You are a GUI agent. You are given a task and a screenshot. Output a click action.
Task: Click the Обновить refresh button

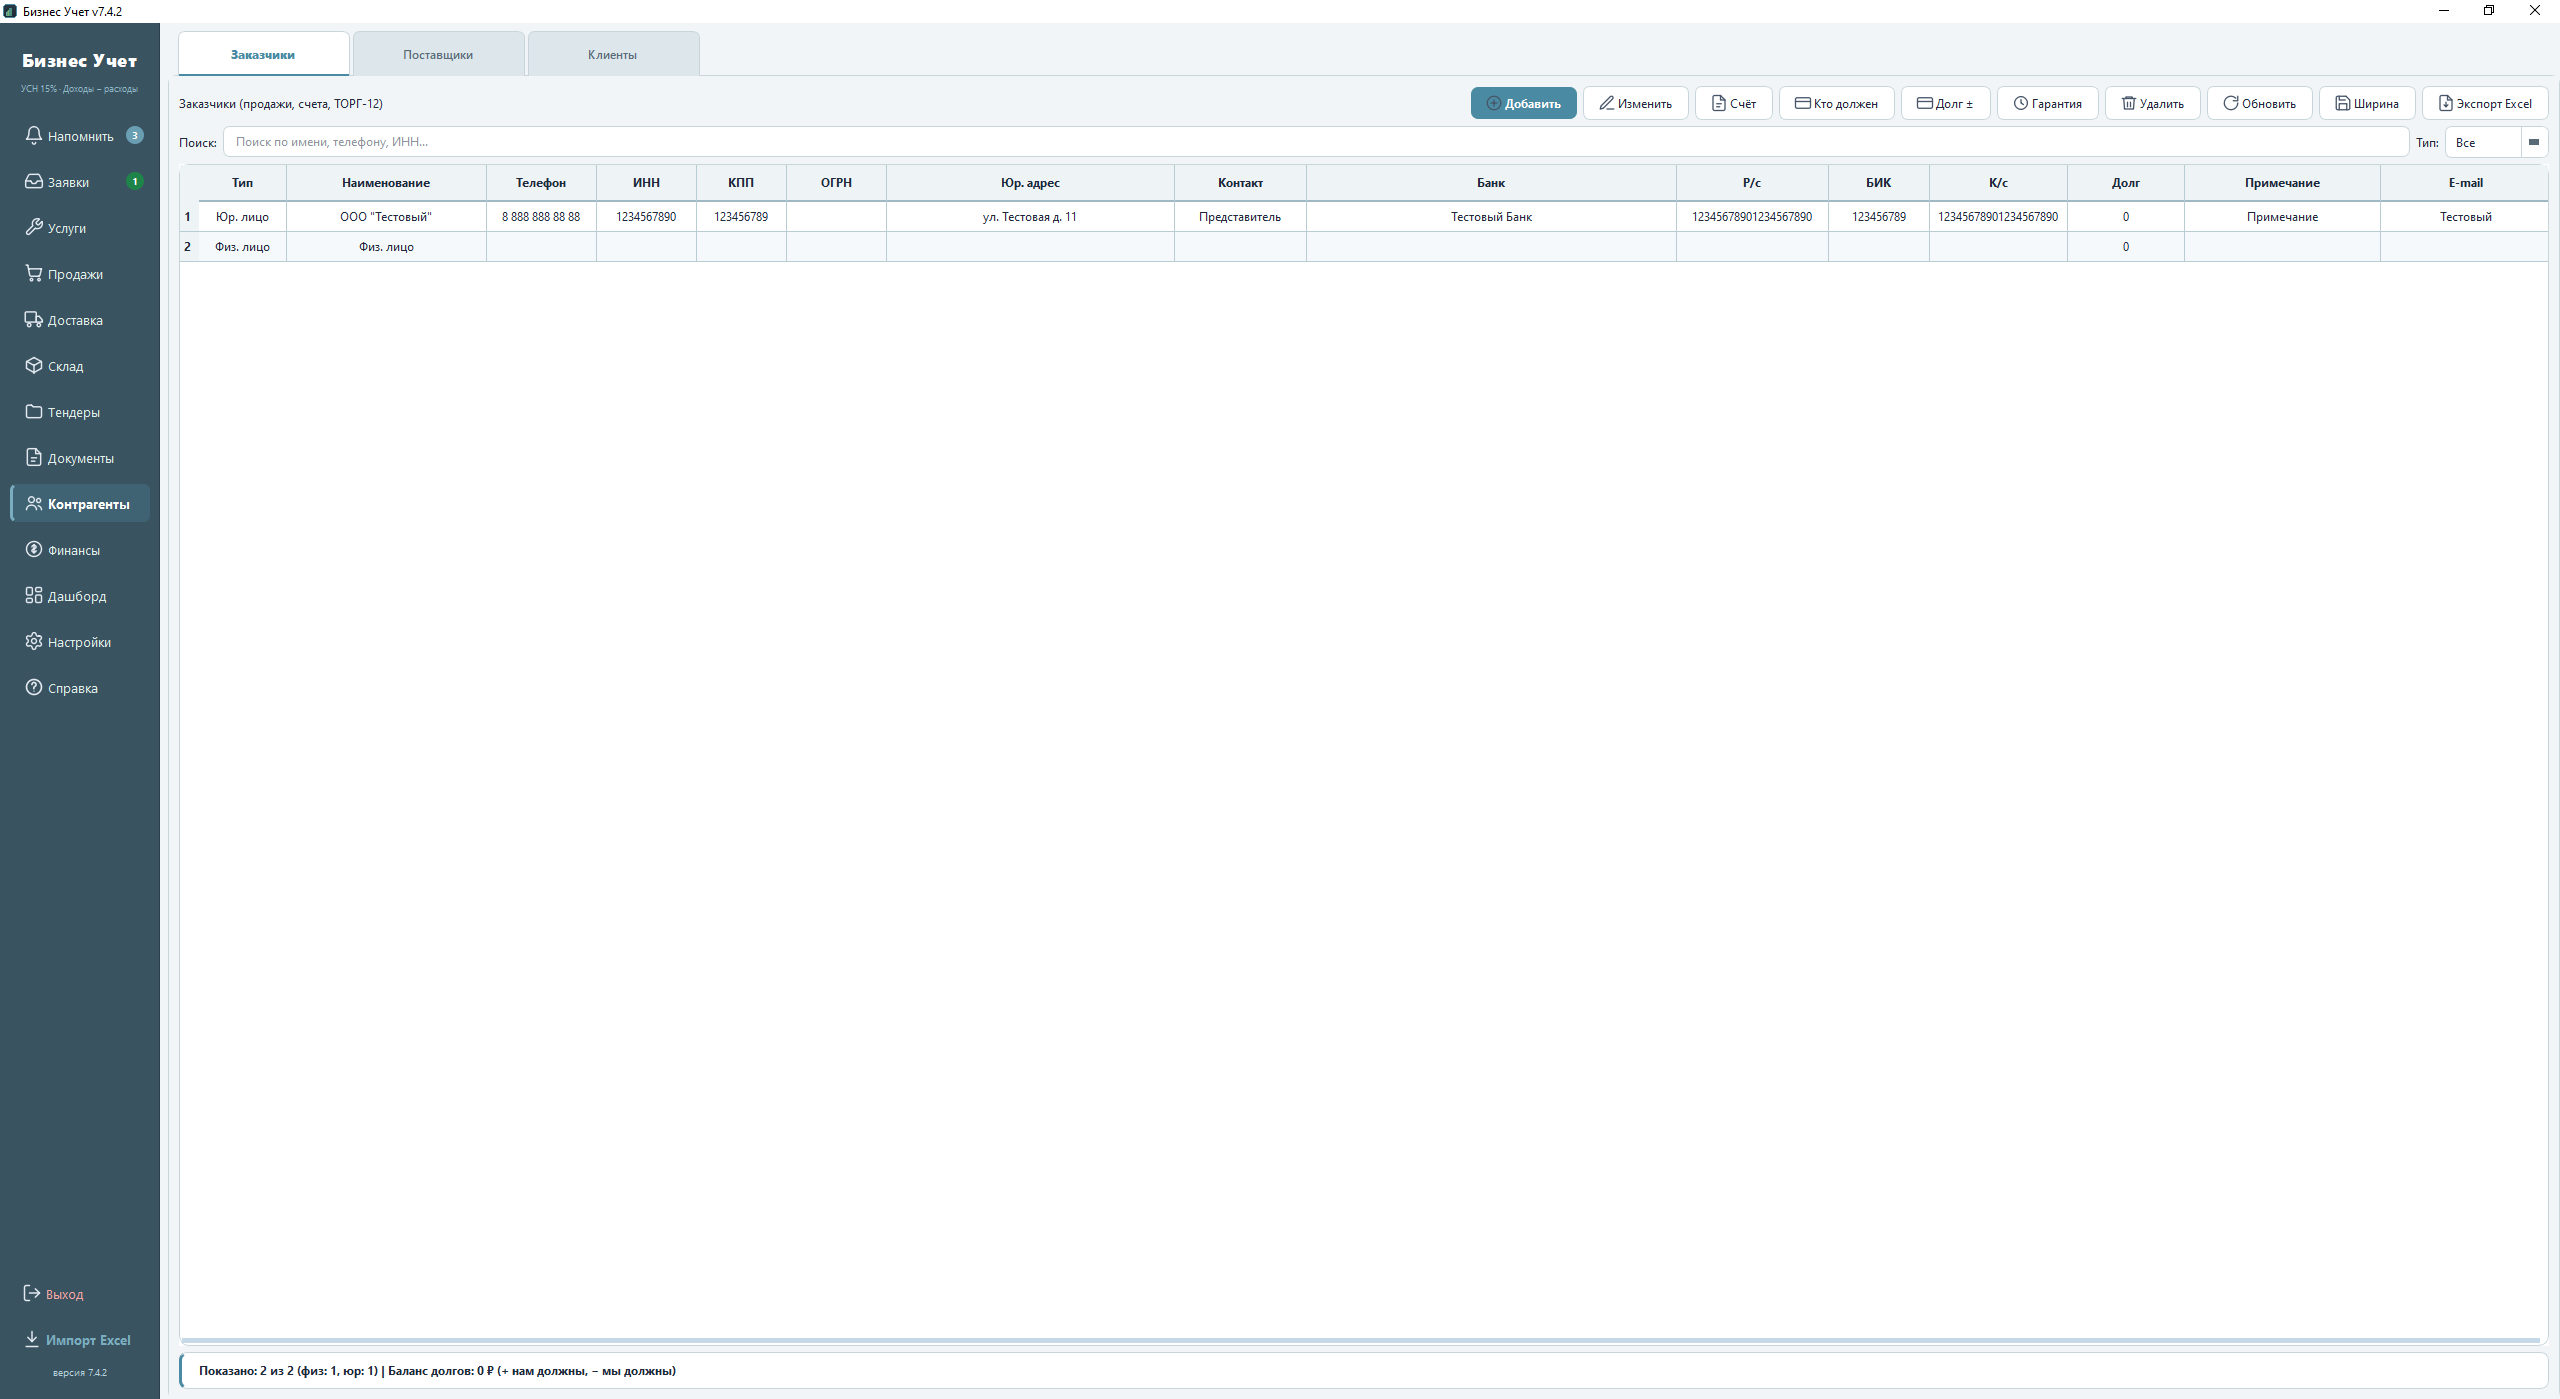click(x=2259, y=103)
